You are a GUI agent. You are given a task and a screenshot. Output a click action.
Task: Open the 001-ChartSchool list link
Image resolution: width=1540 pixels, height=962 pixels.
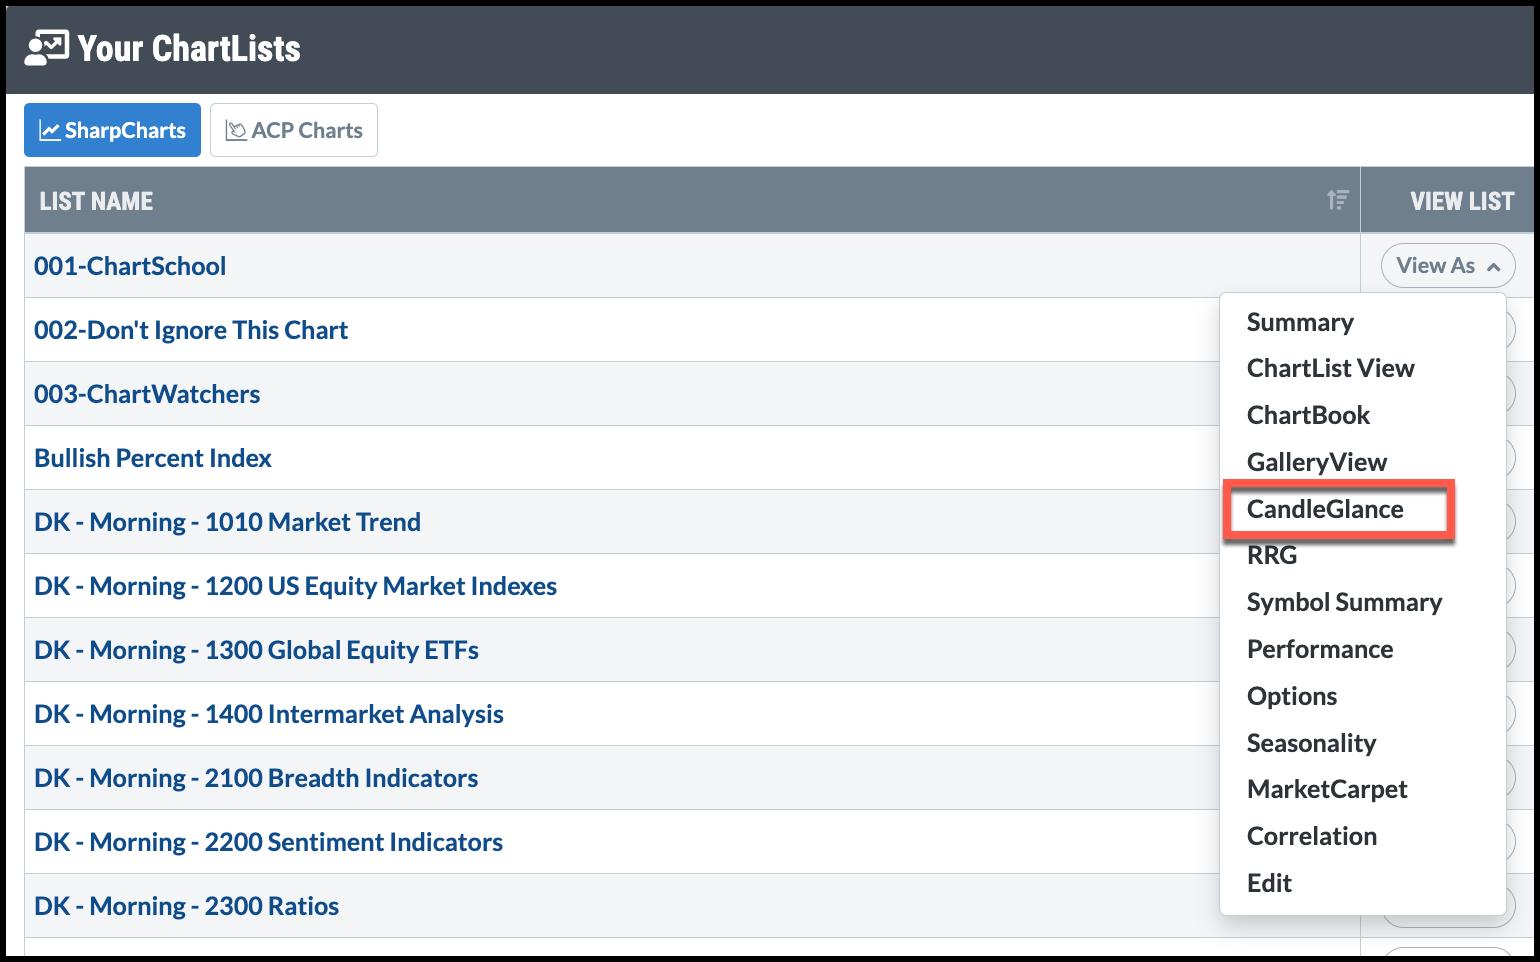point(130,266)
